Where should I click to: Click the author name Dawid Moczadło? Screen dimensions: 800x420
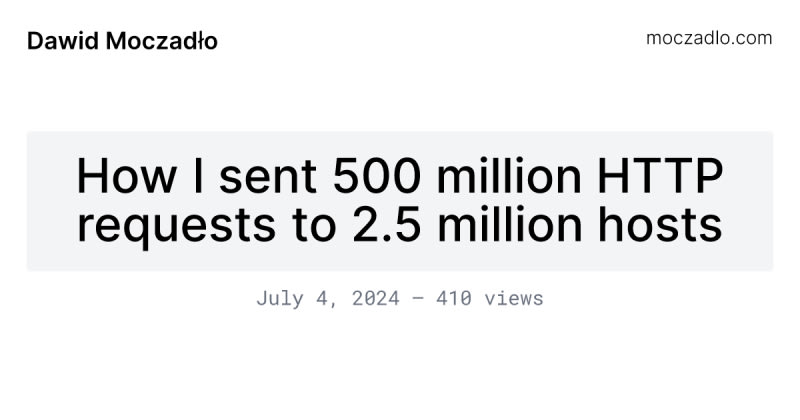click(x=122, y=41)
